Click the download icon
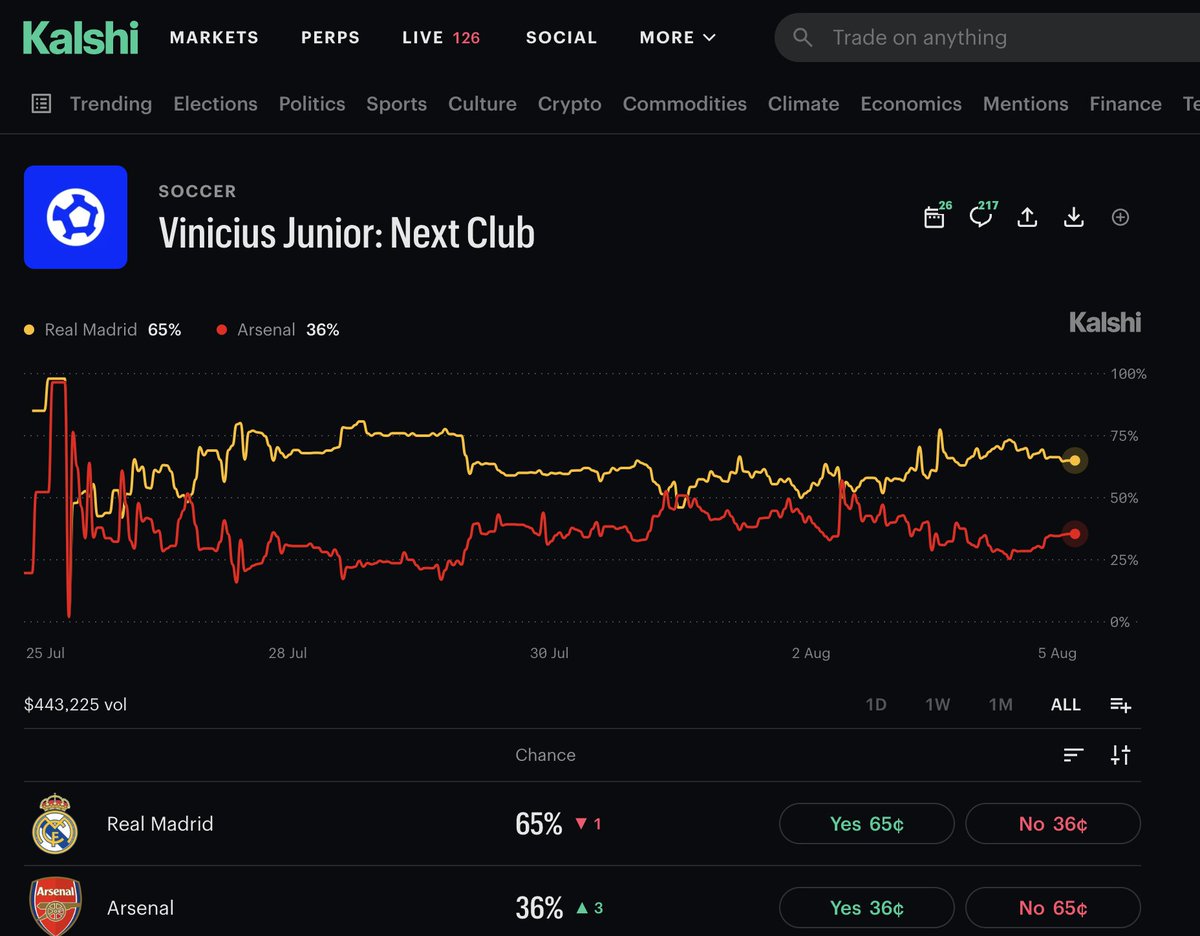The image size is (1200, 936). click(1074, 217)
